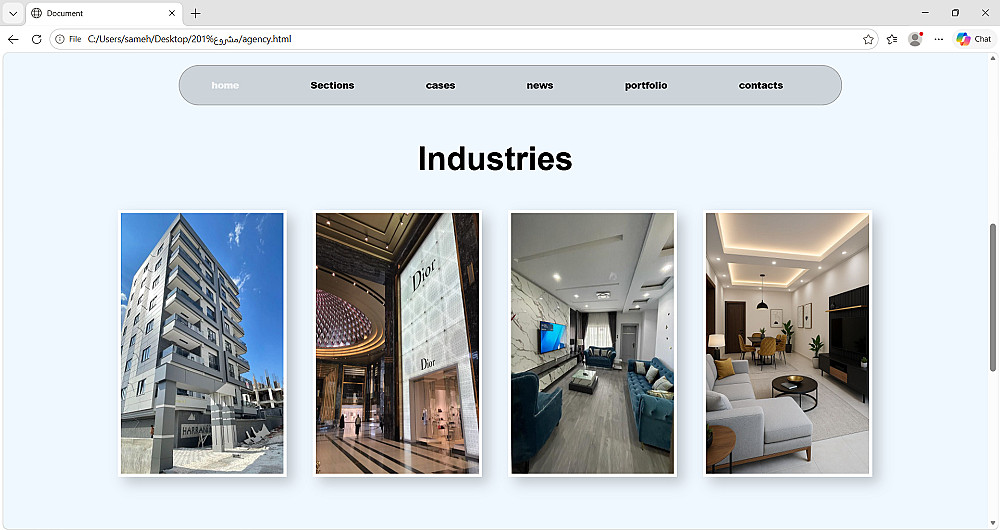Click the address bar showing agency.html

pyautogui.click(x=464, y=39)
